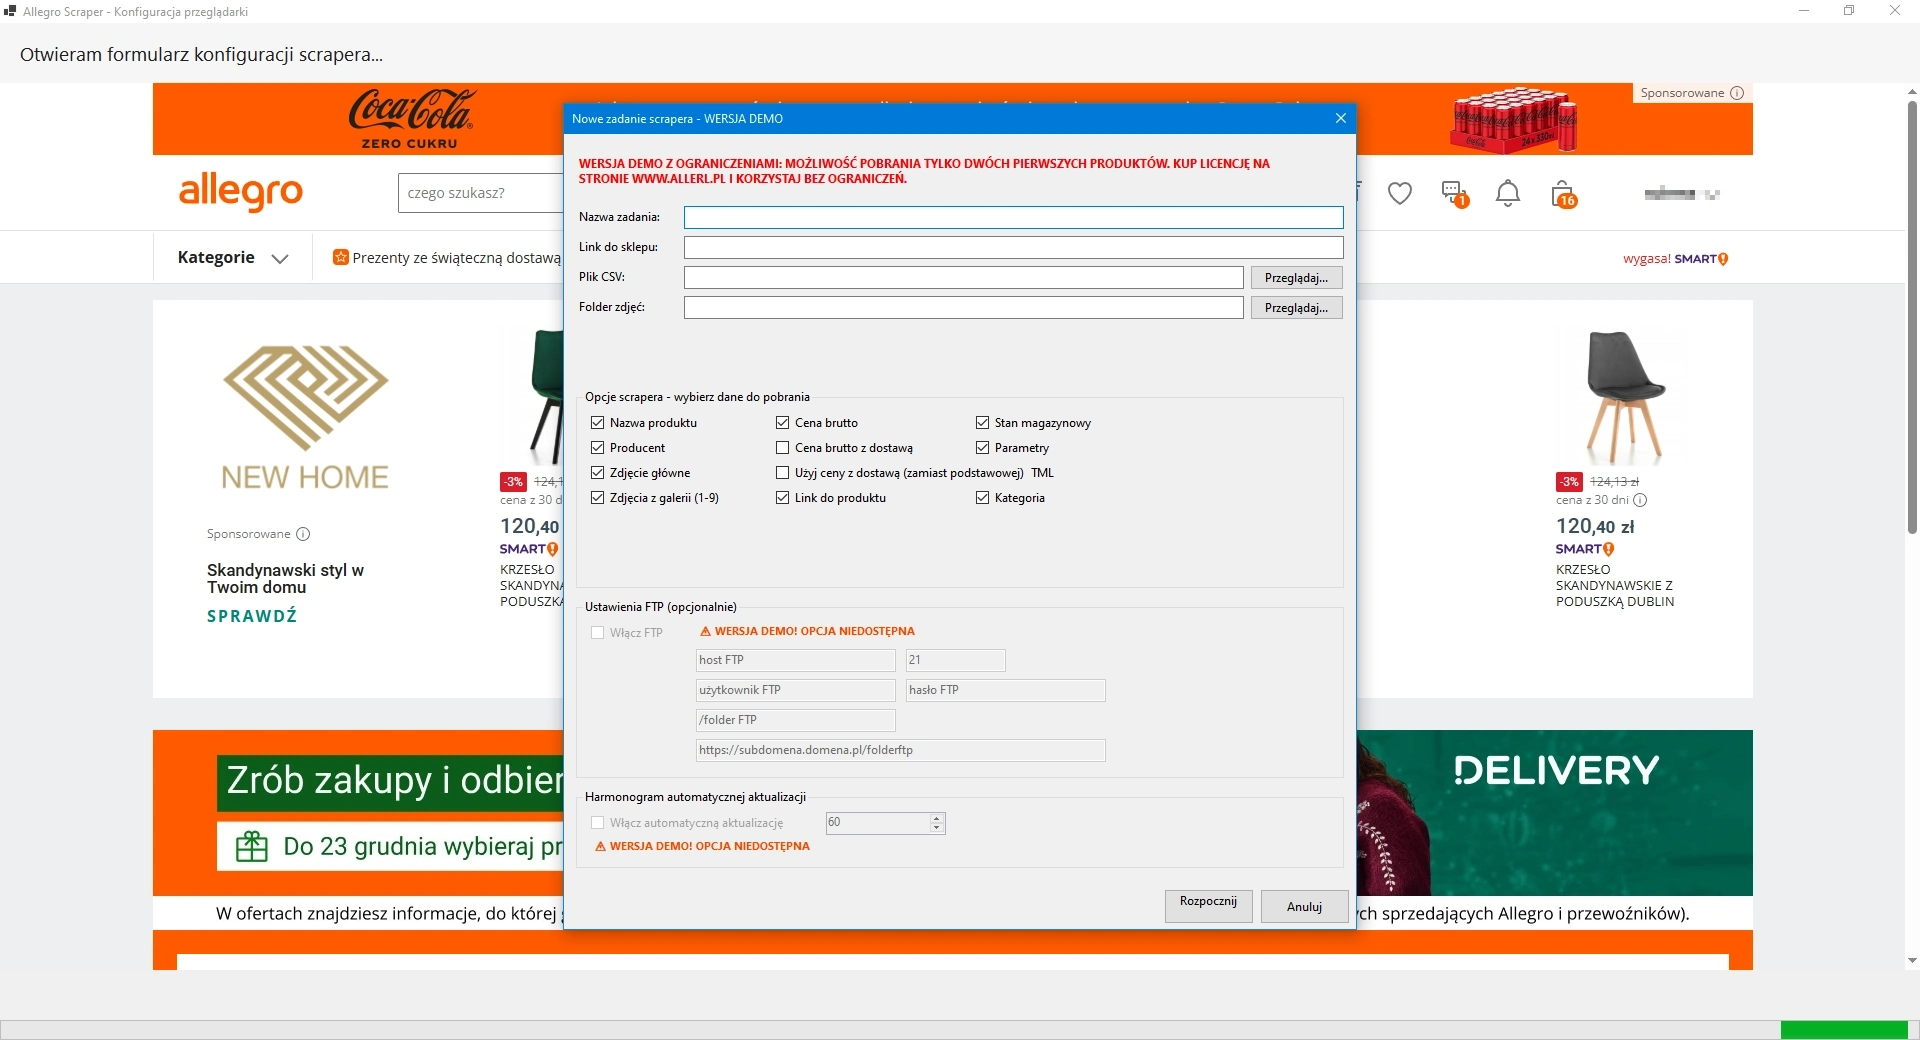Click the Allegro logo

click(x=240, y=191)
